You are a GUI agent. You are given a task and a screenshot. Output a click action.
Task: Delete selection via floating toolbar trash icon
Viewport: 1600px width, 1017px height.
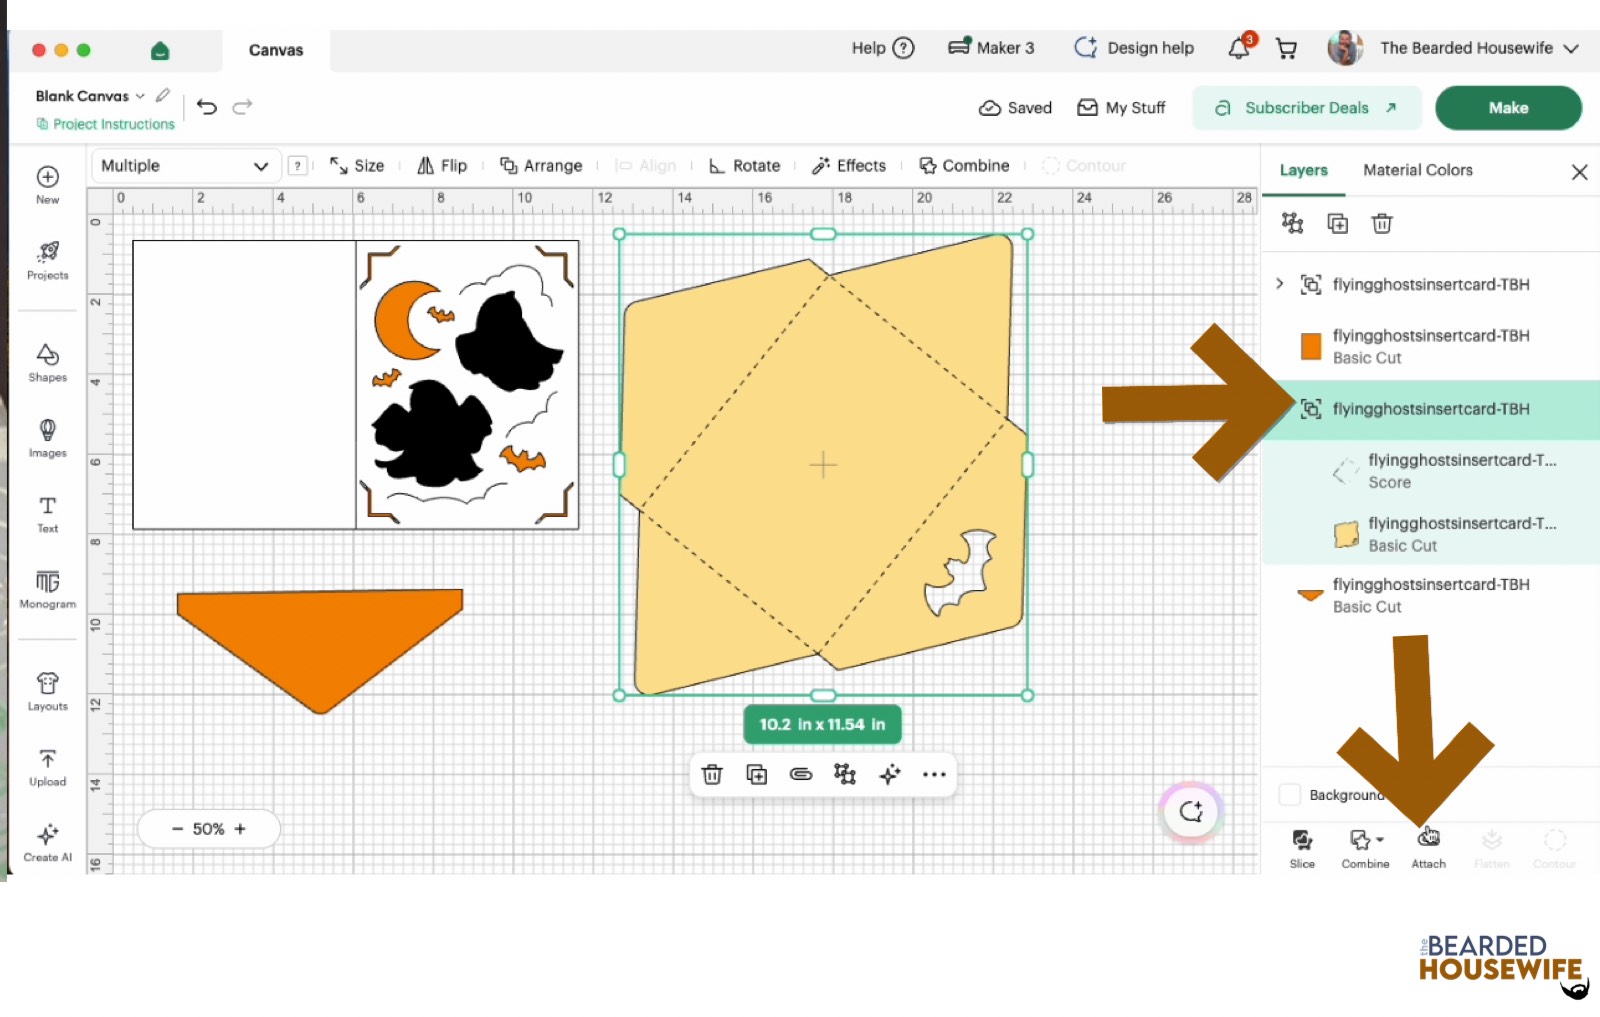[712, 774]
